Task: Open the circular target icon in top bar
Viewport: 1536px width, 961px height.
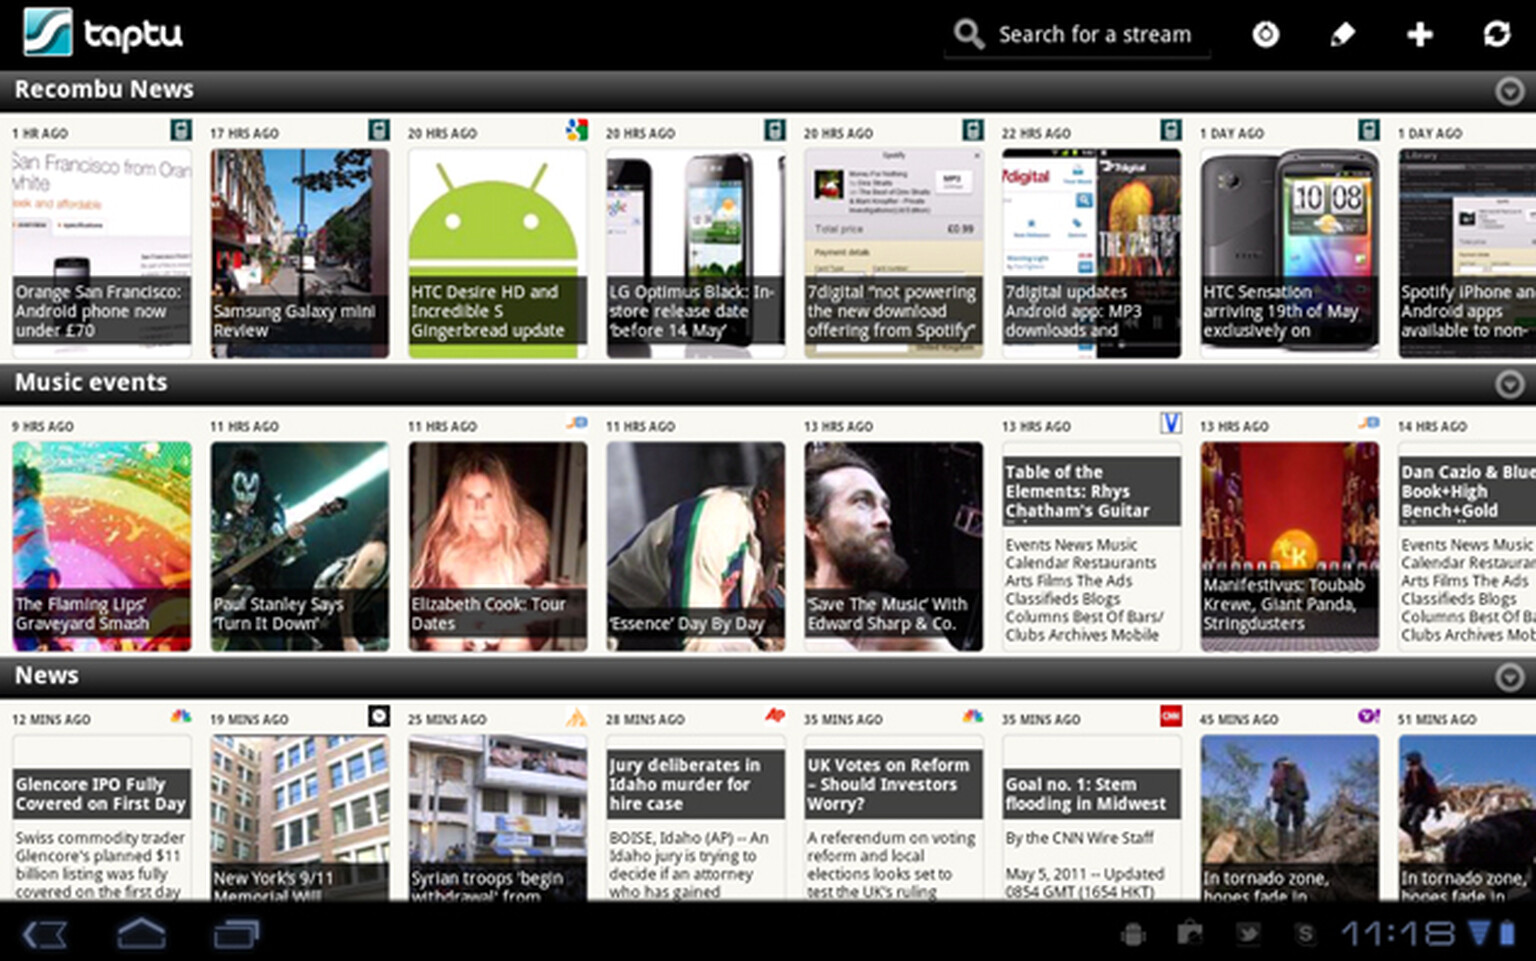Action: 1266,35
